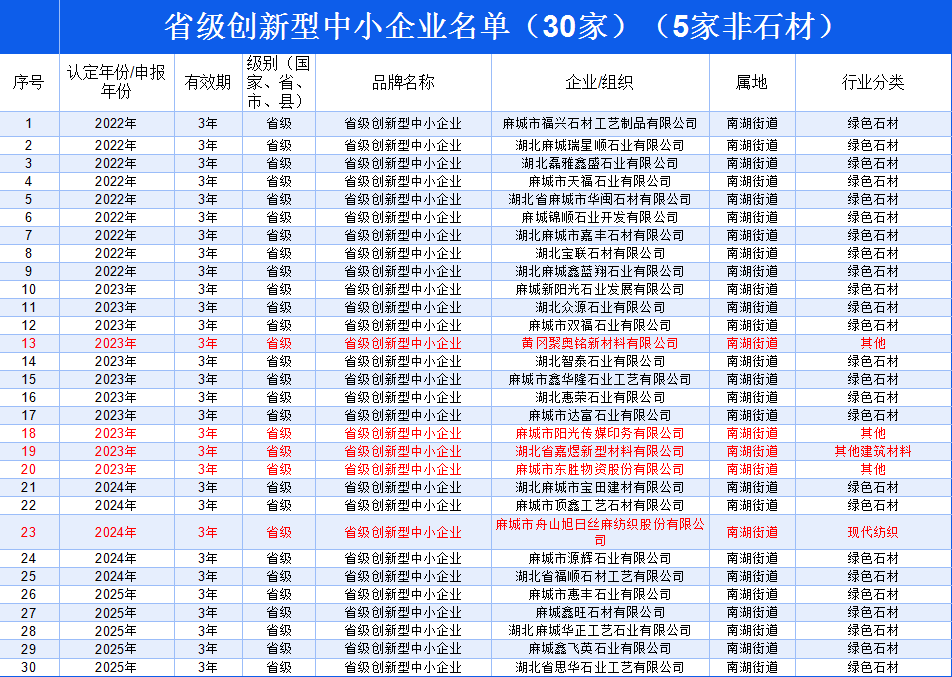Screen dimensions: 952x677
Task: Select 2023年 cell in row 10
Action: pos(117,290)
